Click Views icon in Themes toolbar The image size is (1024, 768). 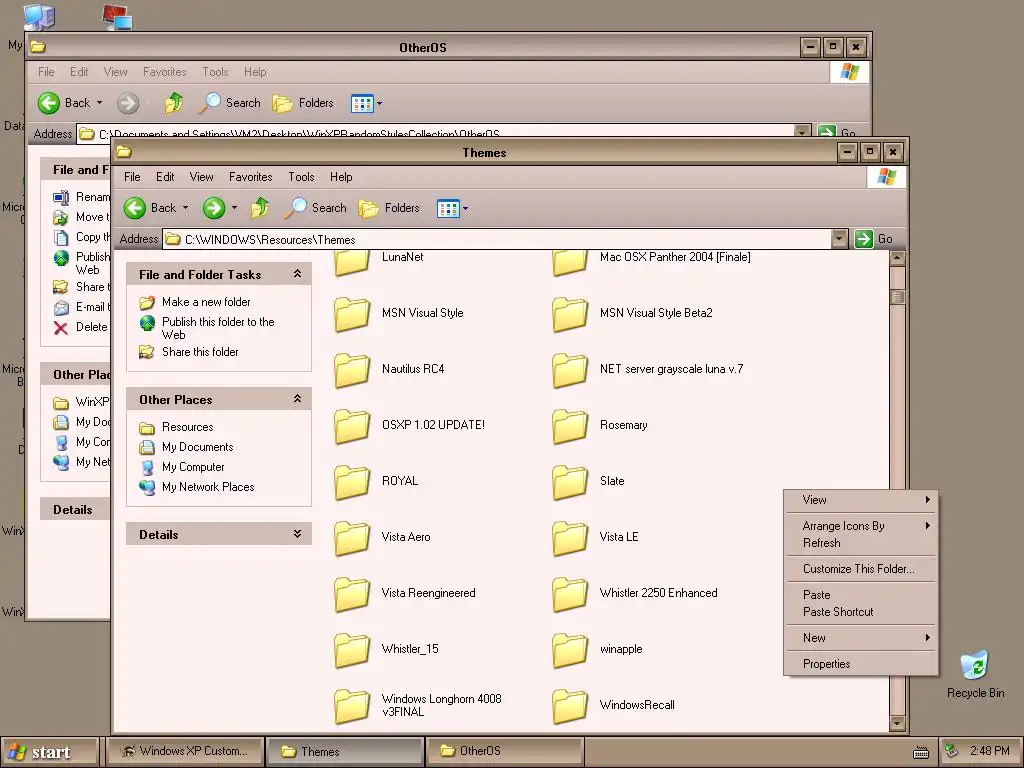pyautogui.click(x=448, y=209)
